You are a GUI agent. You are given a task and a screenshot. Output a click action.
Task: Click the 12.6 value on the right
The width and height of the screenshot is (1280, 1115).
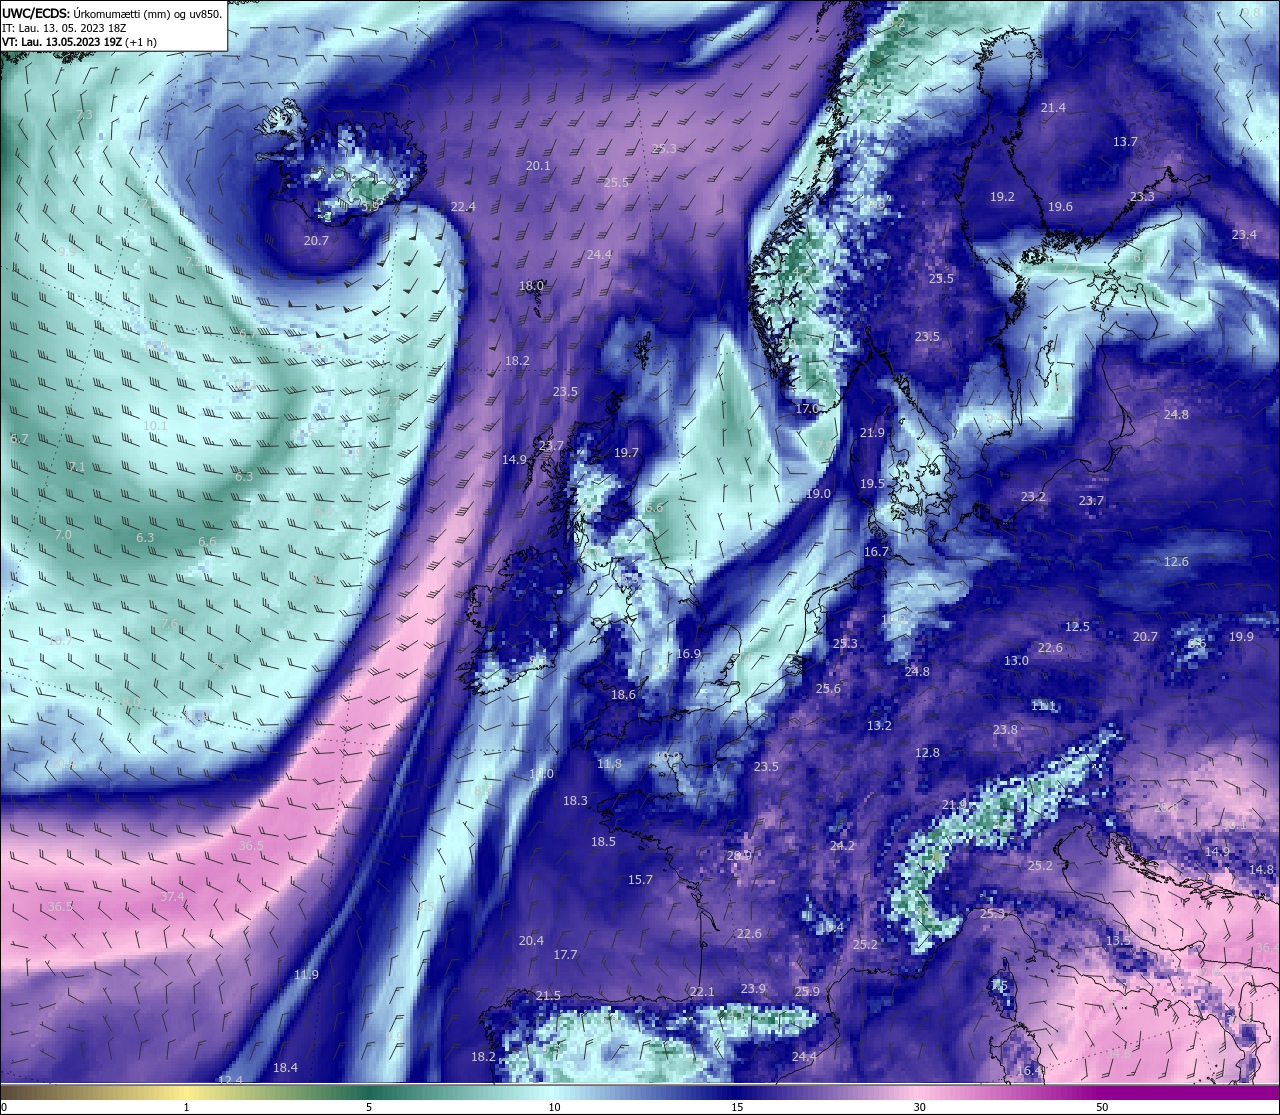(1176, 562)
